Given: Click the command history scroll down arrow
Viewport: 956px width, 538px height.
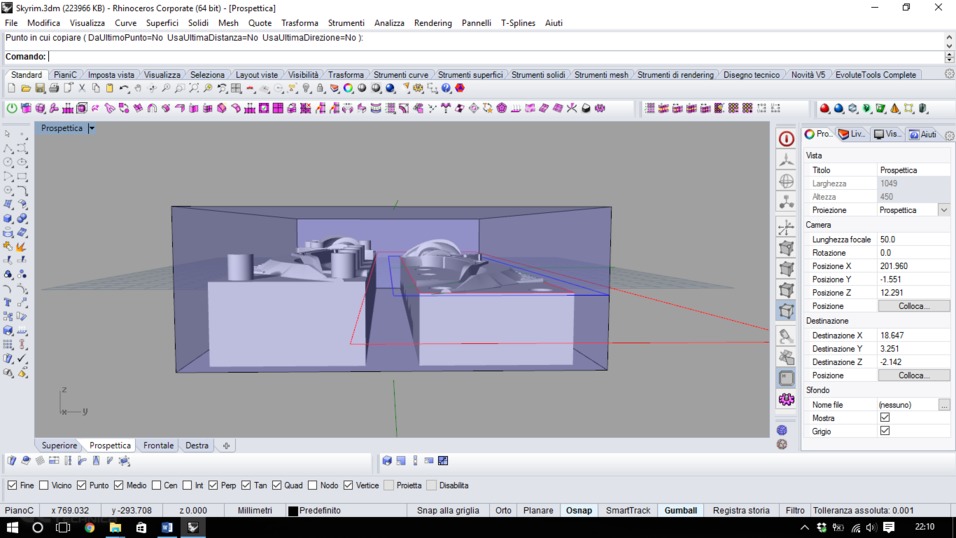Looking at the screenshot, I should click(949, 46).
